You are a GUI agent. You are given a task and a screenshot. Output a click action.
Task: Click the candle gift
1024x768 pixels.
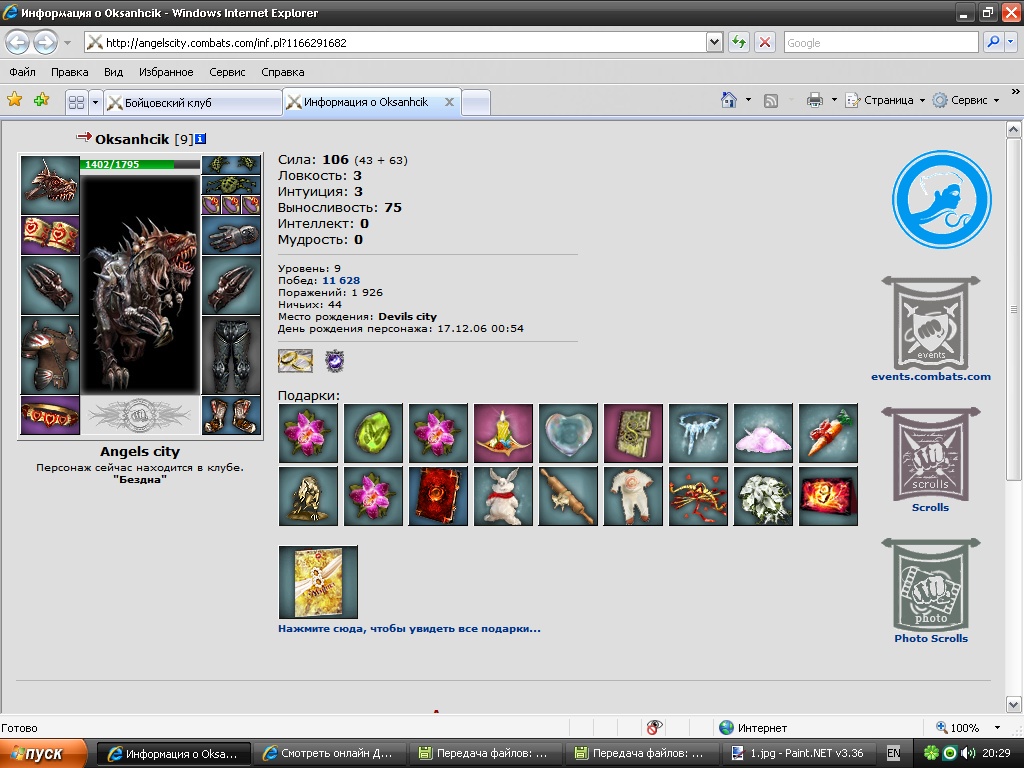(x=504, y=433)
